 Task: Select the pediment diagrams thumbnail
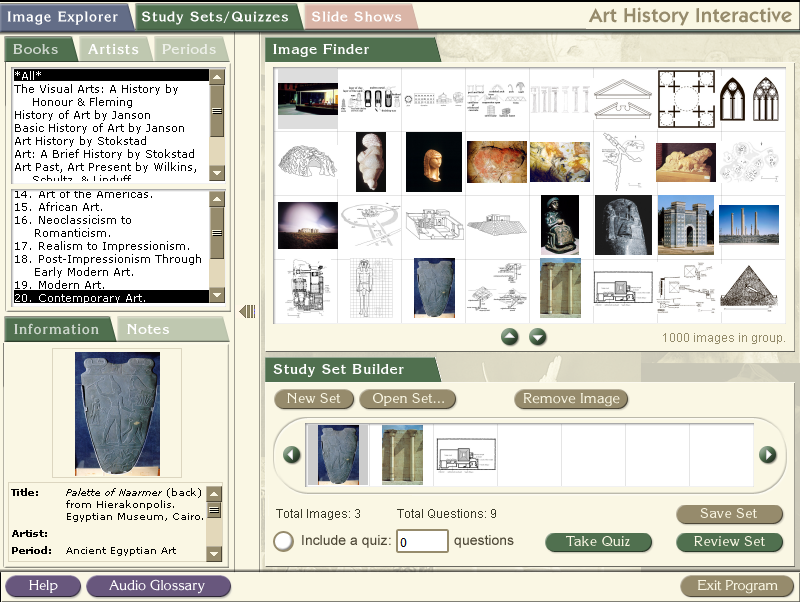tap(623, 99)
